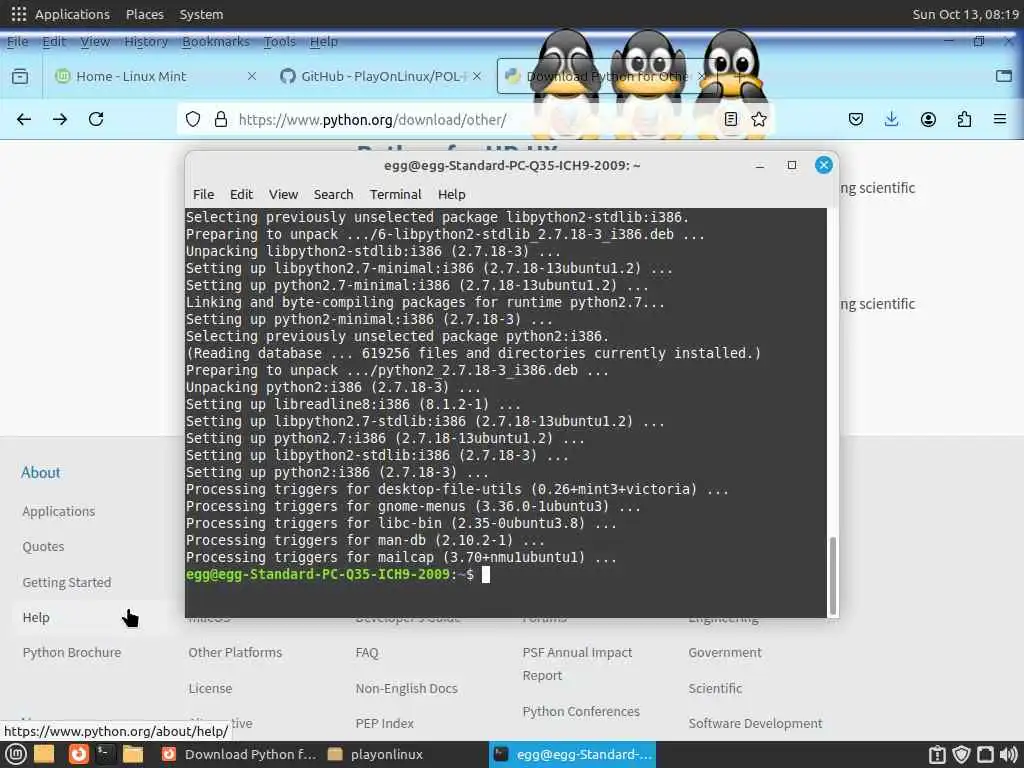Open the About footer heading link
The image size is (1024, 768).
tap(40, 472)
